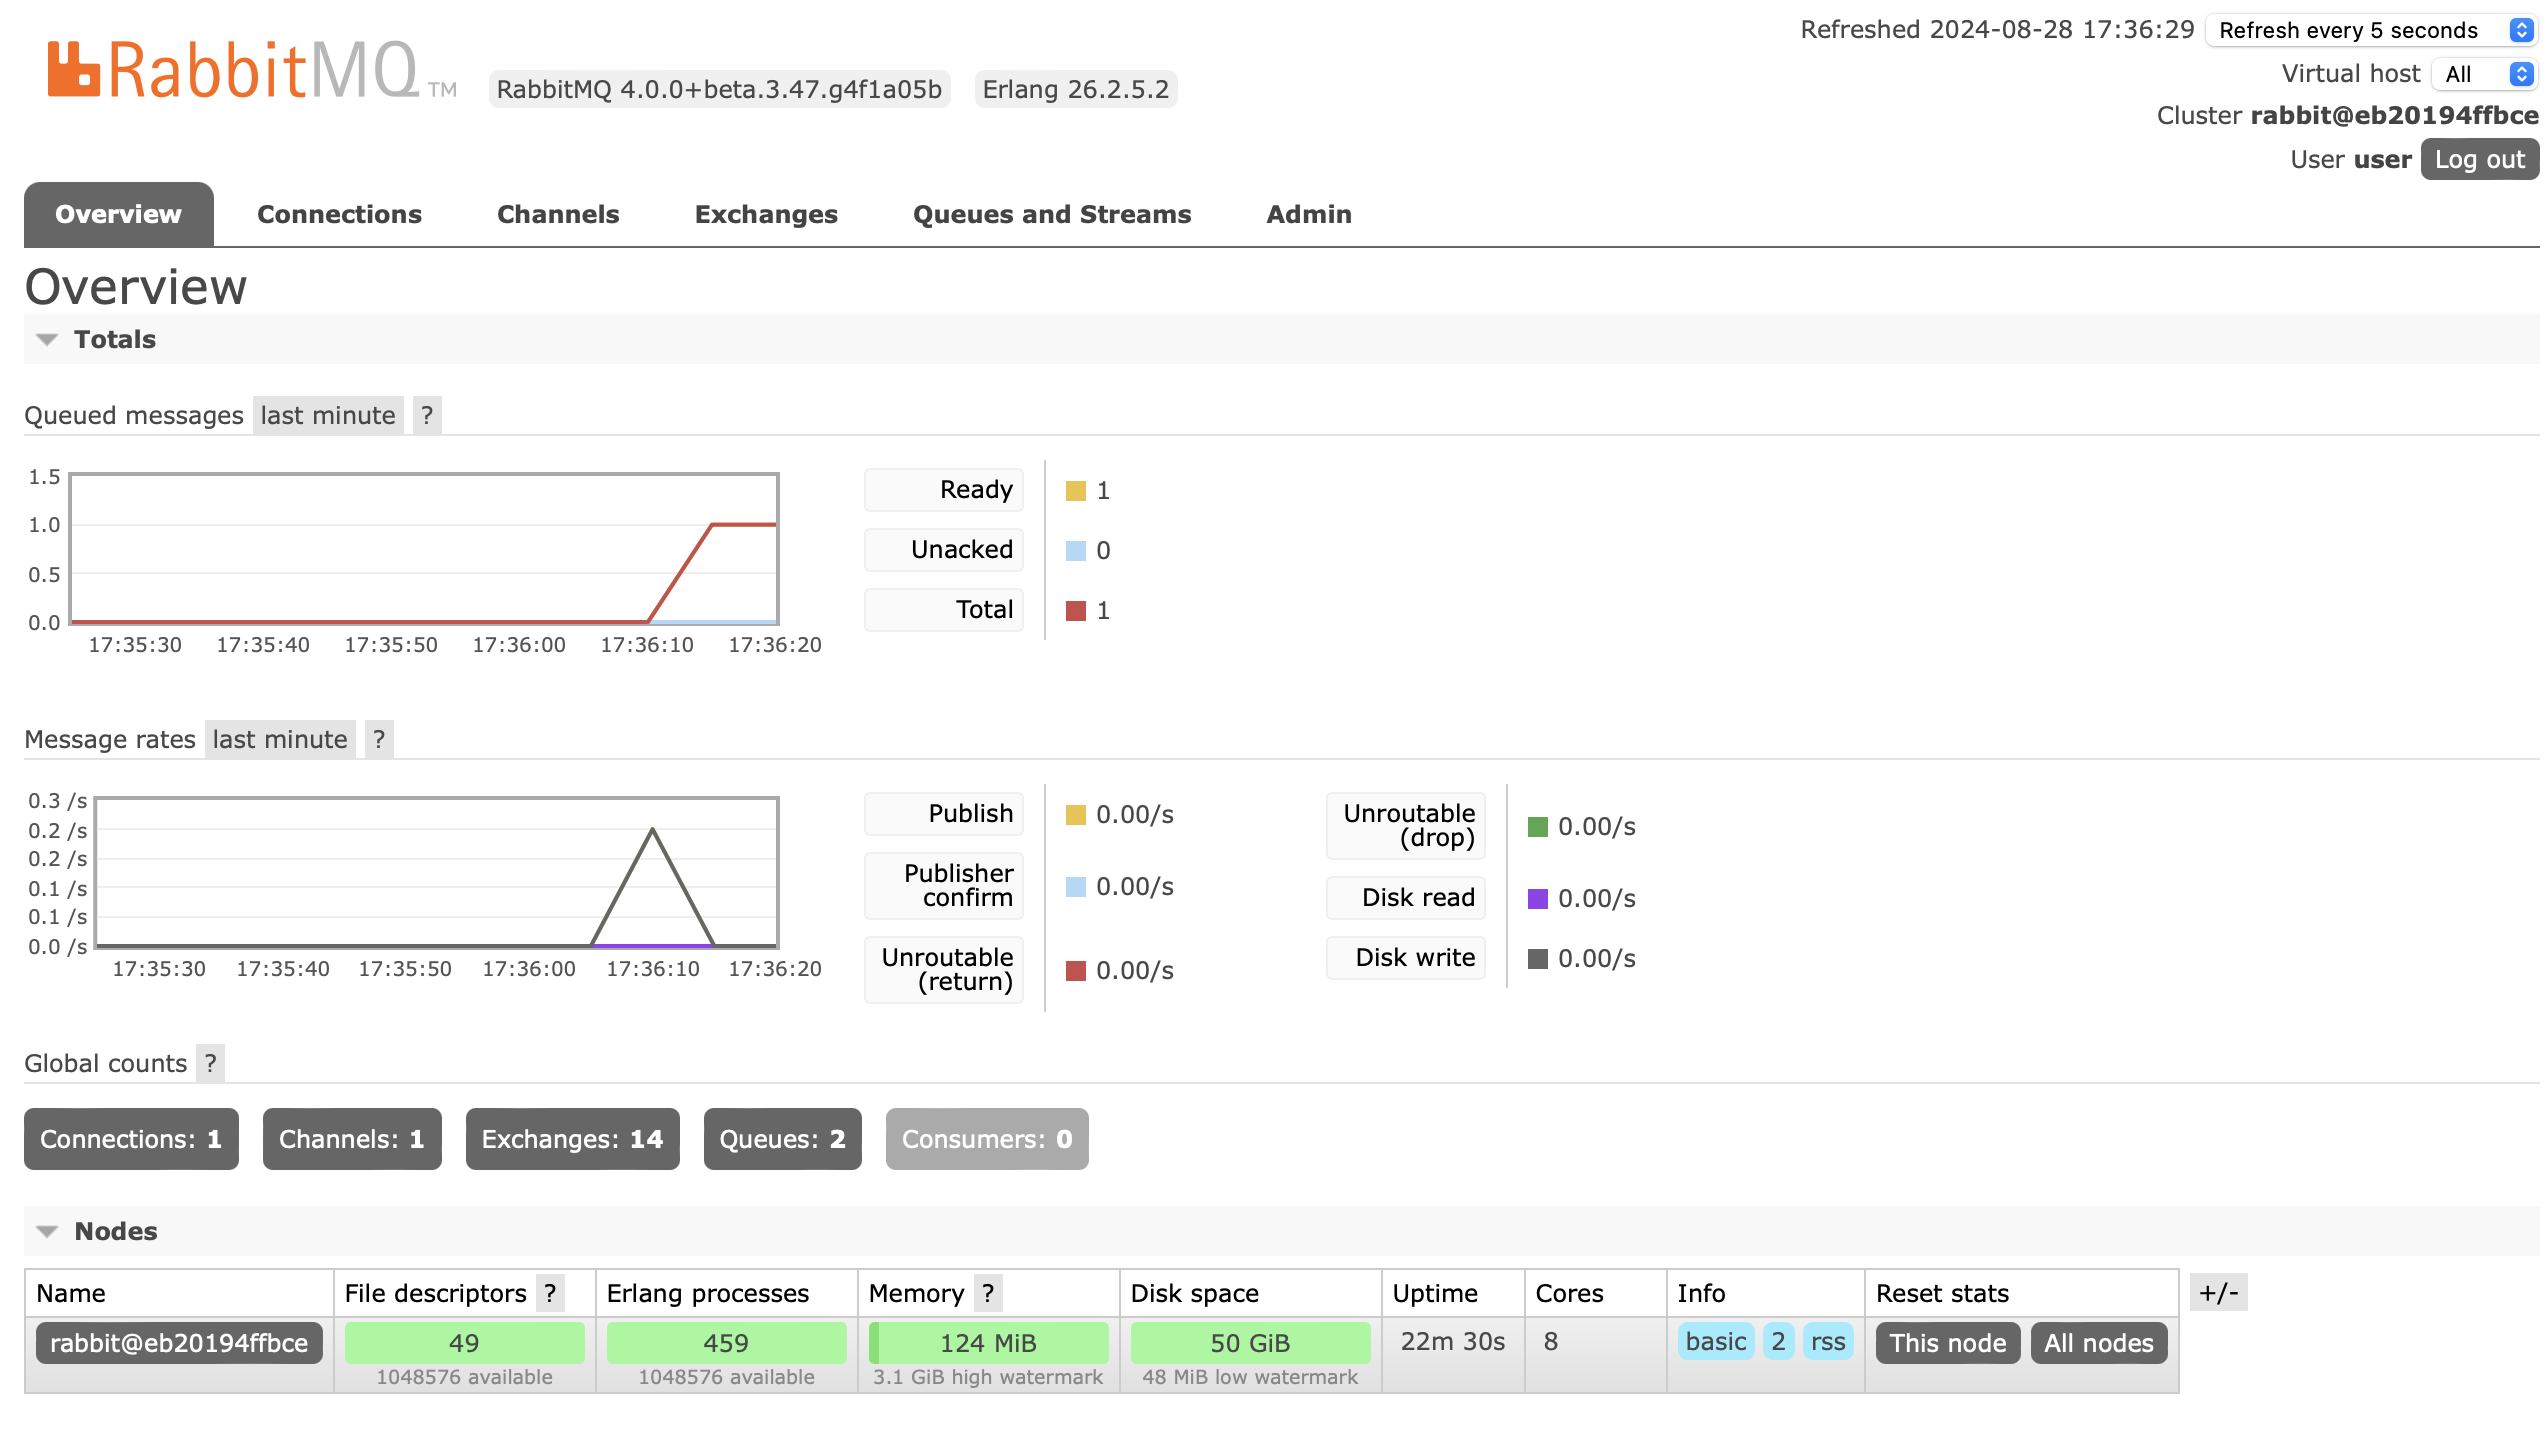Click the Refreshed 2024-08-28 17:36:29 timestamp

[x=1997, y=30]
